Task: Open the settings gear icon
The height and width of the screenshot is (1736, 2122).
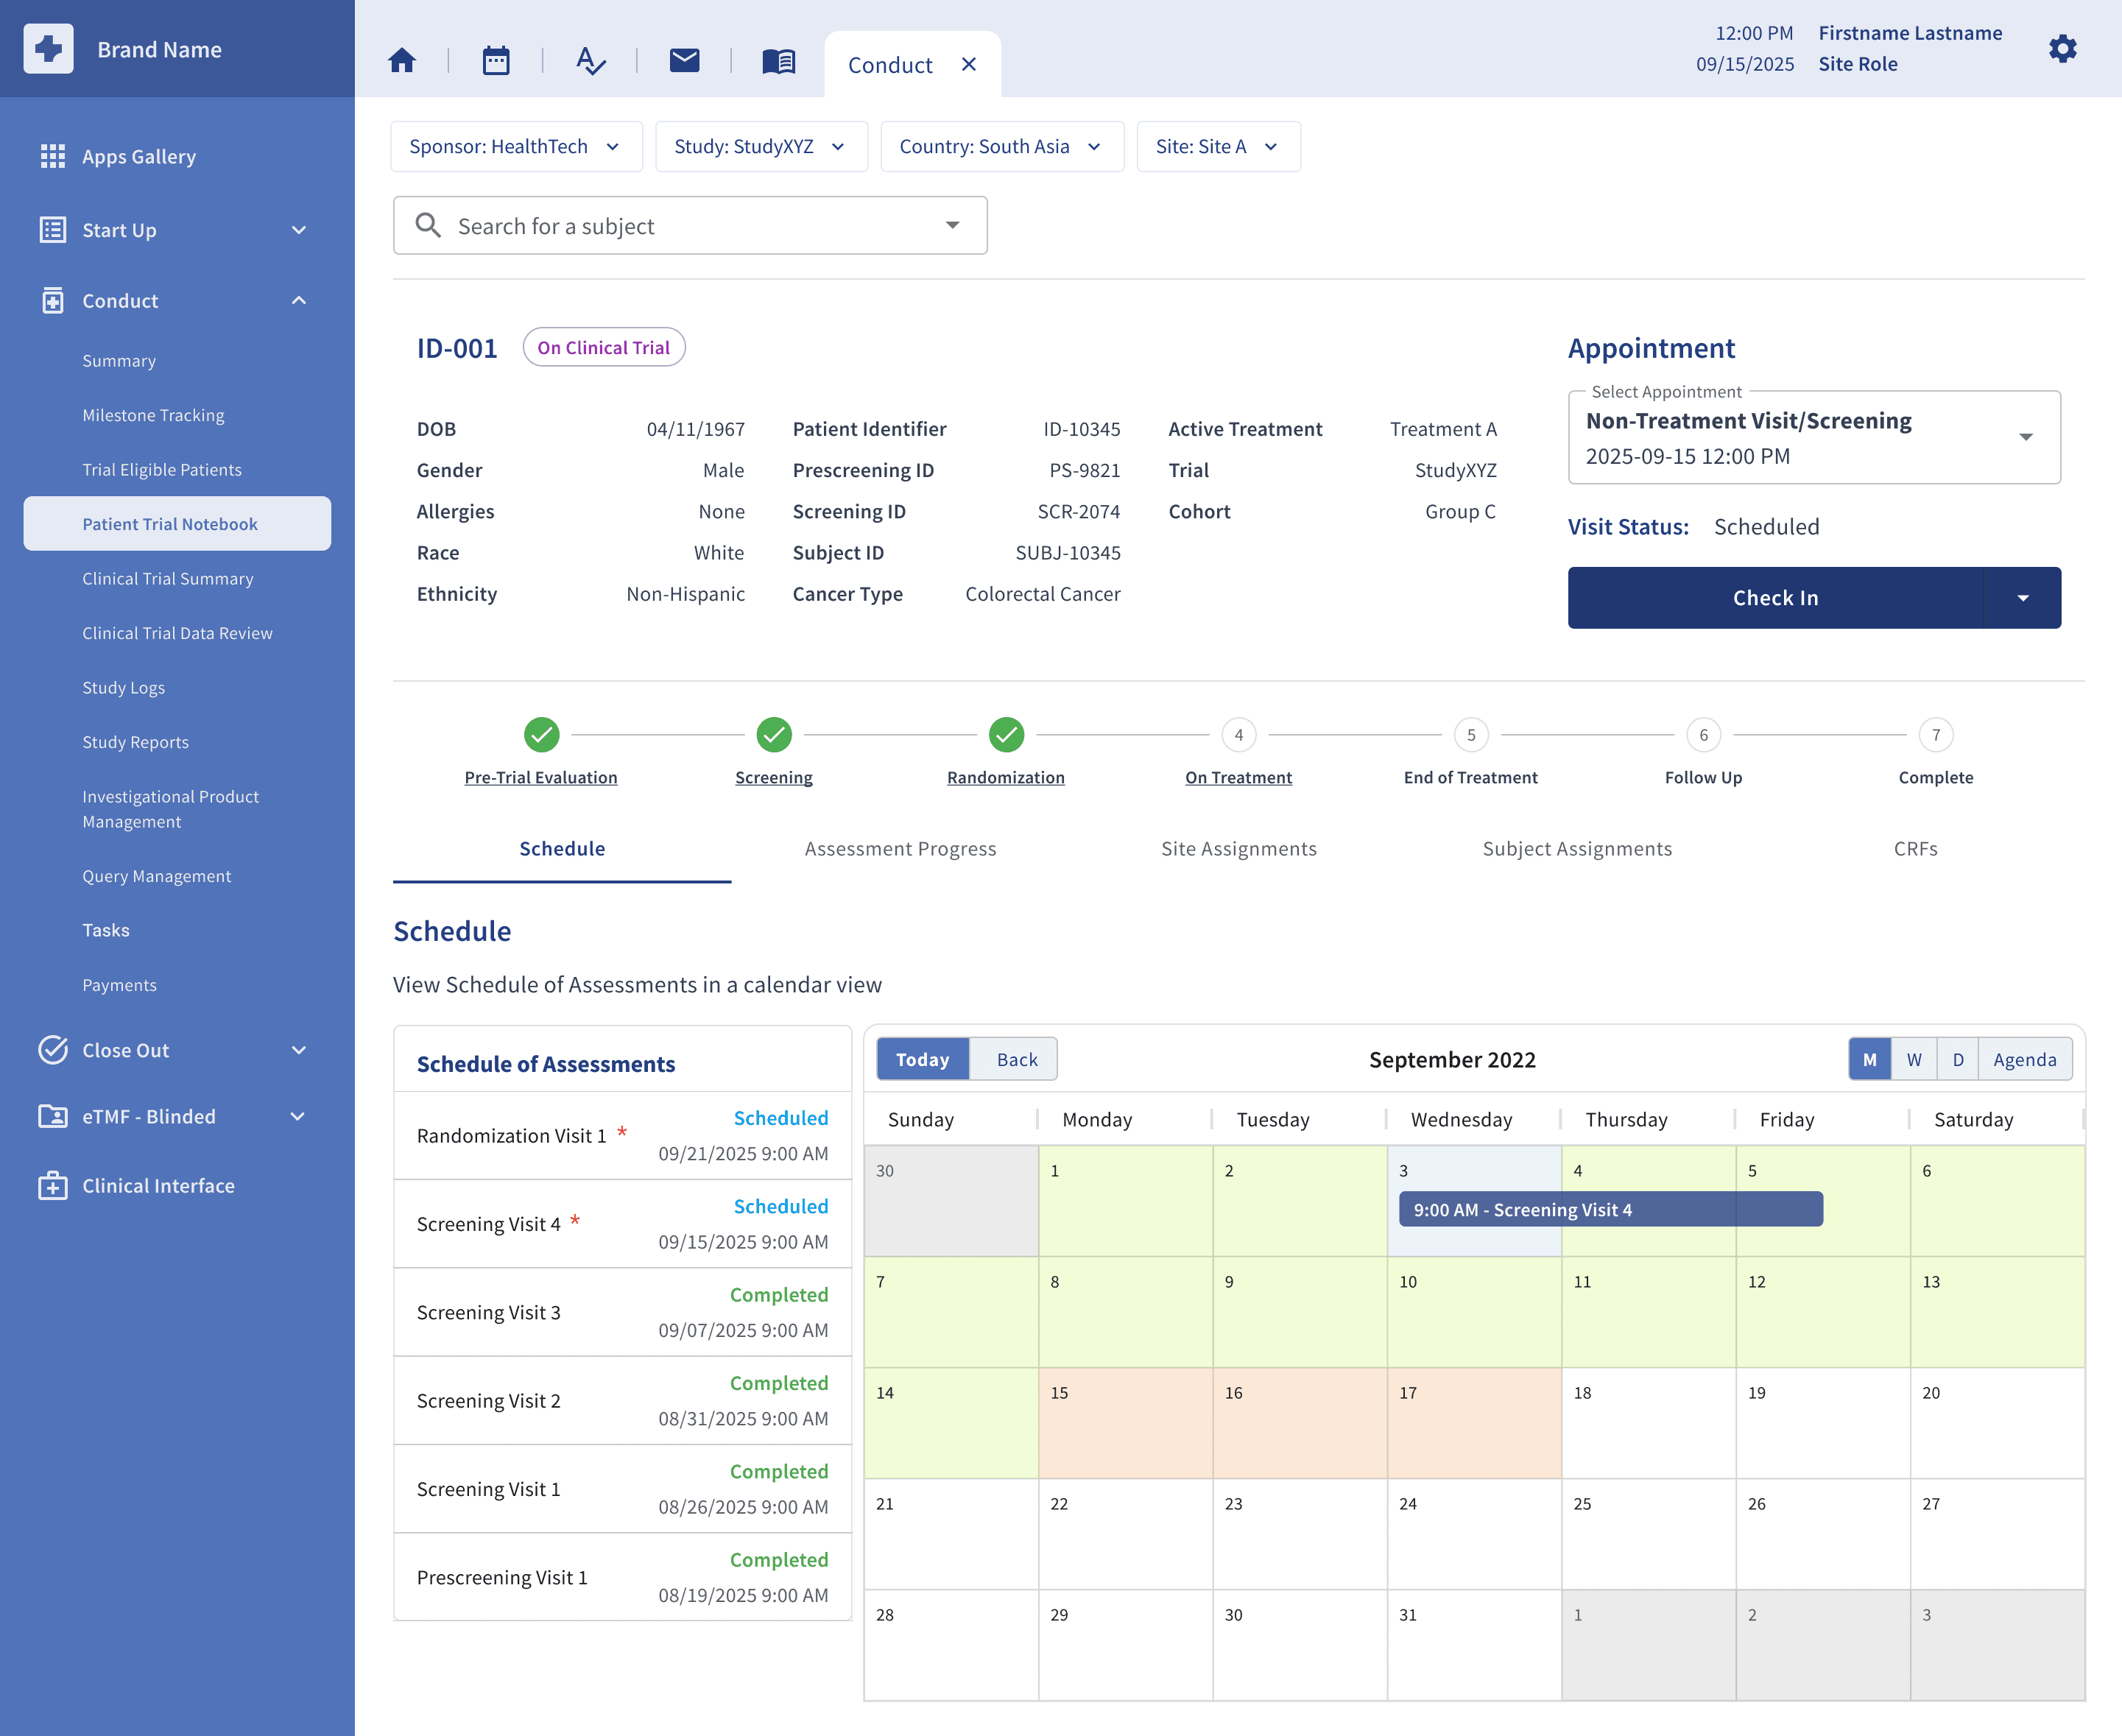Action: [2062, 49]
